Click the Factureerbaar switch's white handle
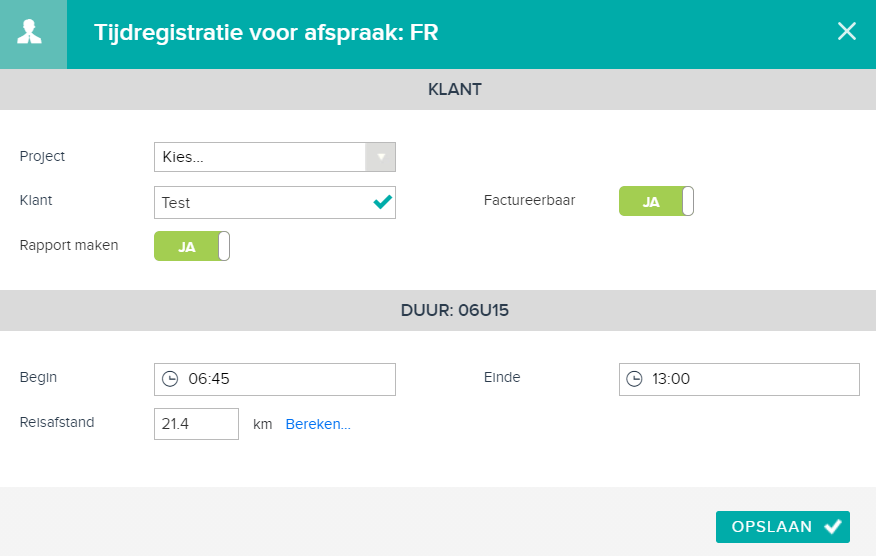876x556 pixels. coord(688,201)
